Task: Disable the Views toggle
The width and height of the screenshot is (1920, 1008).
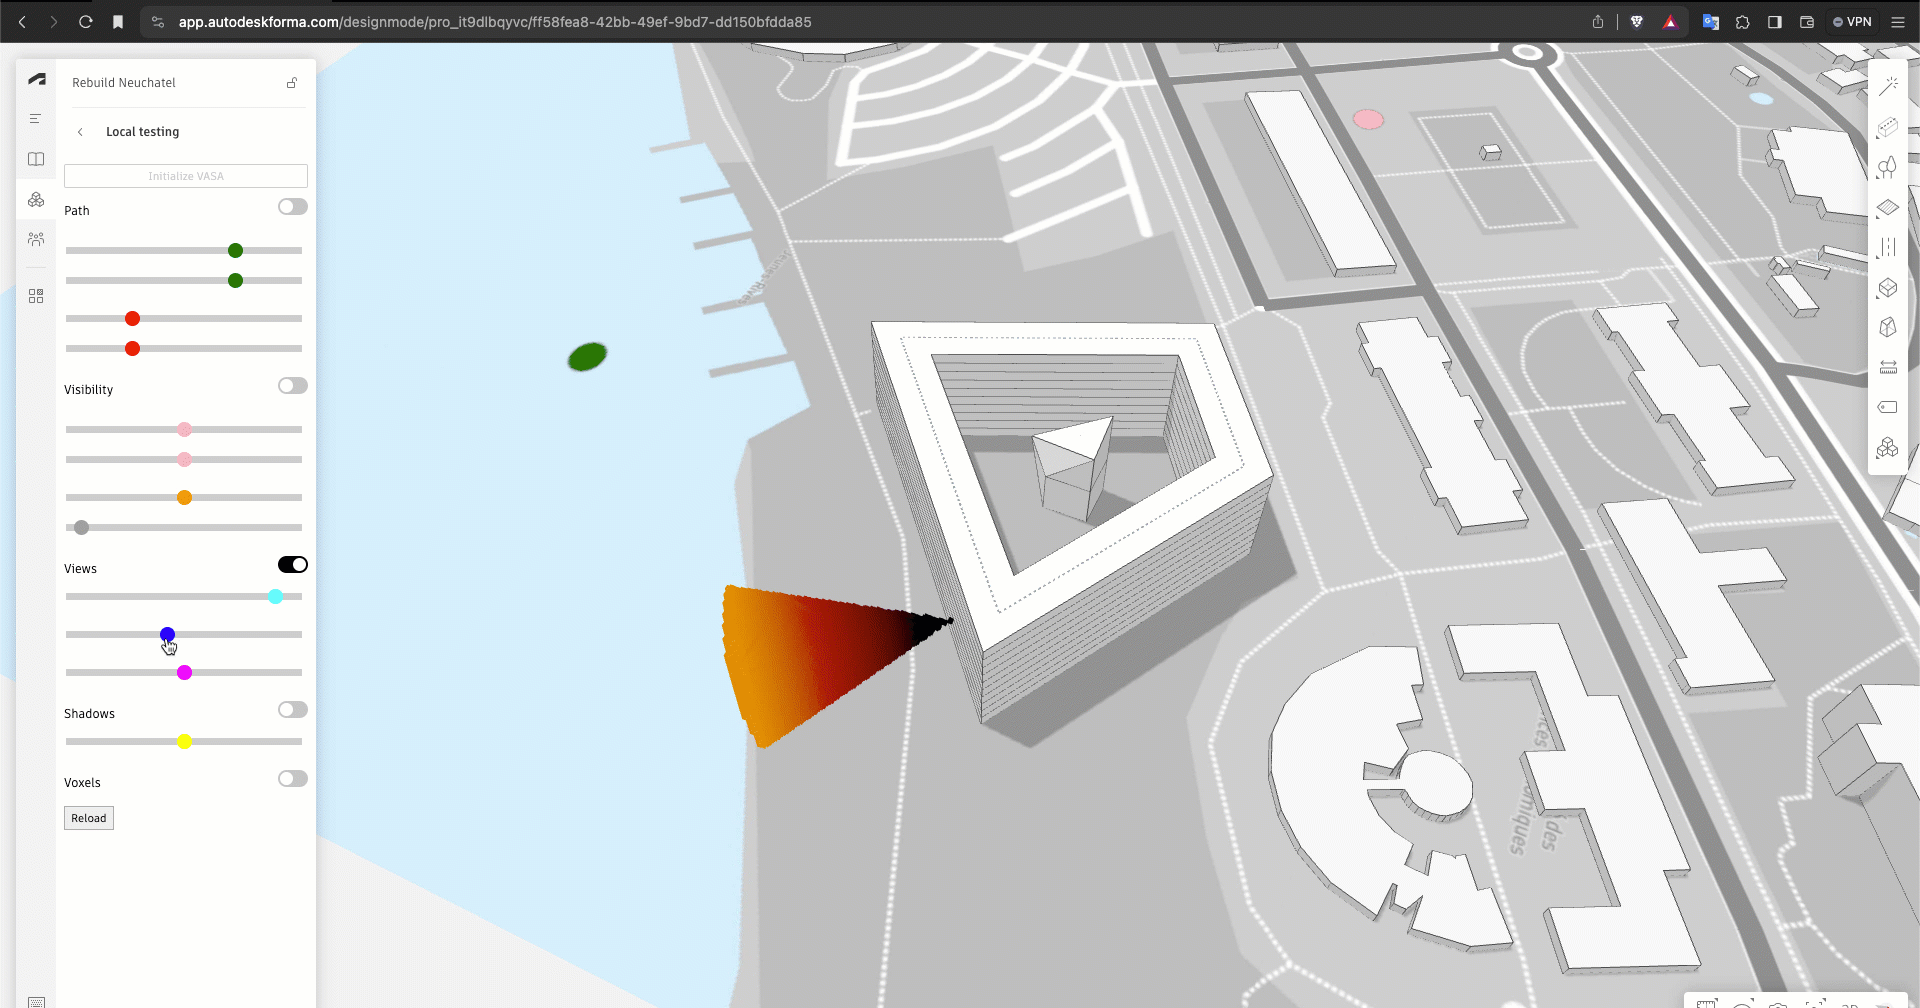Action: 292,565
